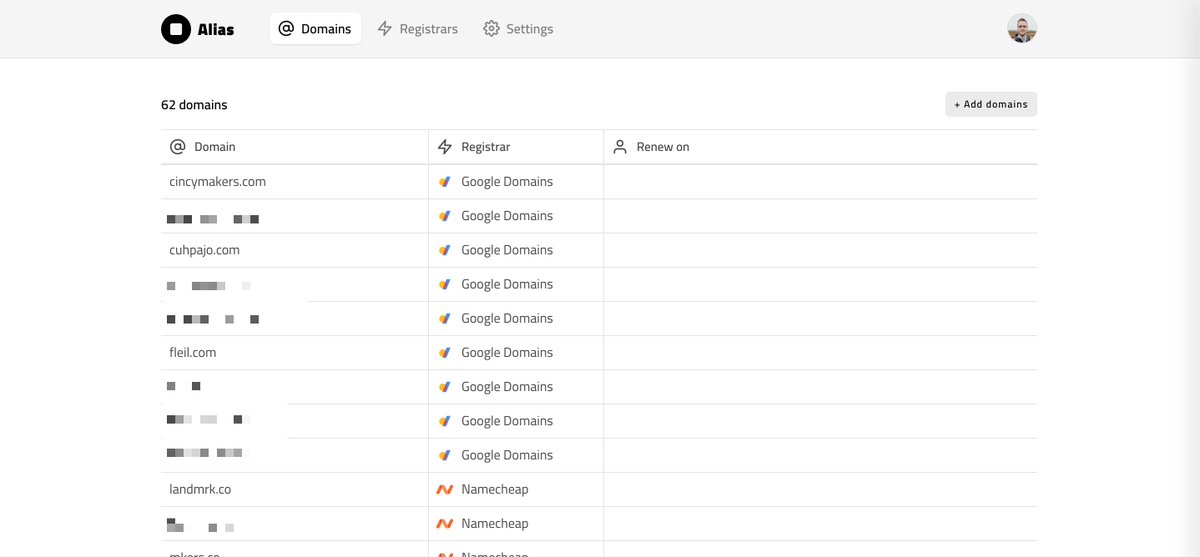Click the Registrar column header
This screenshot has width=1200, height=557.
tap(516, 147)
